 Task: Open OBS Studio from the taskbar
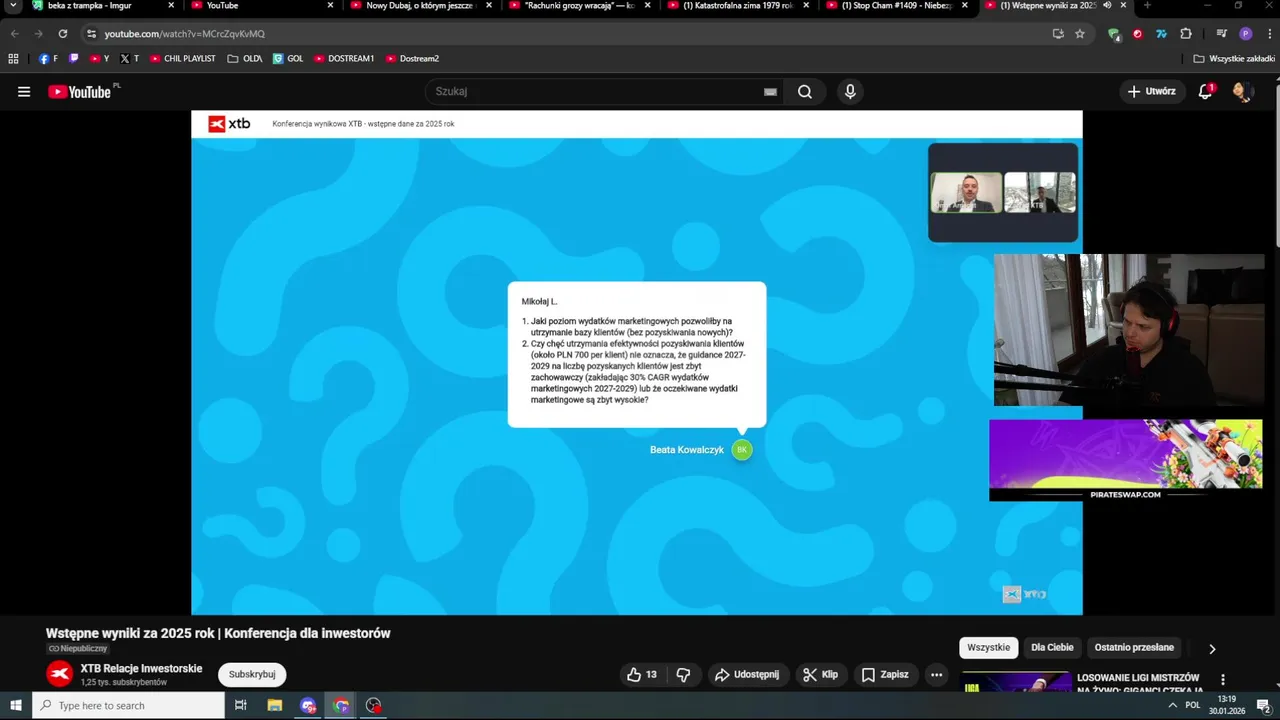[x=374, y=706]
